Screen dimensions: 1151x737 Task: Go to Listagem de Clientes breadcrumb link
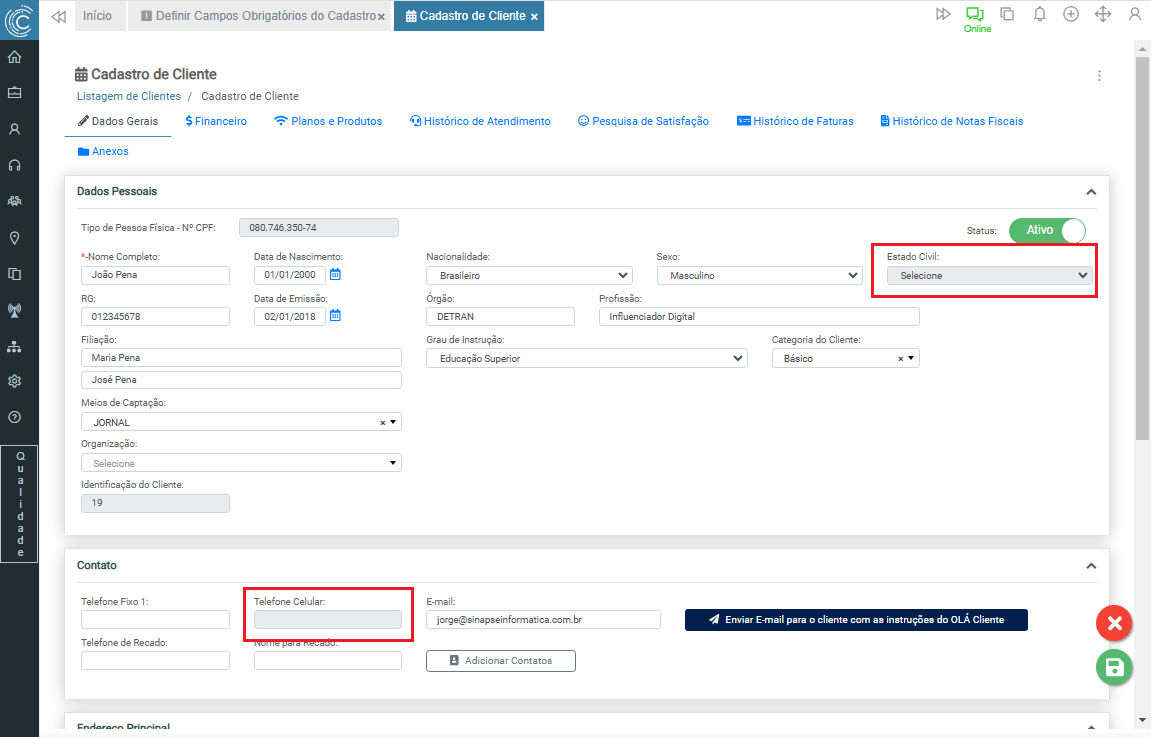tap(129, 96)
